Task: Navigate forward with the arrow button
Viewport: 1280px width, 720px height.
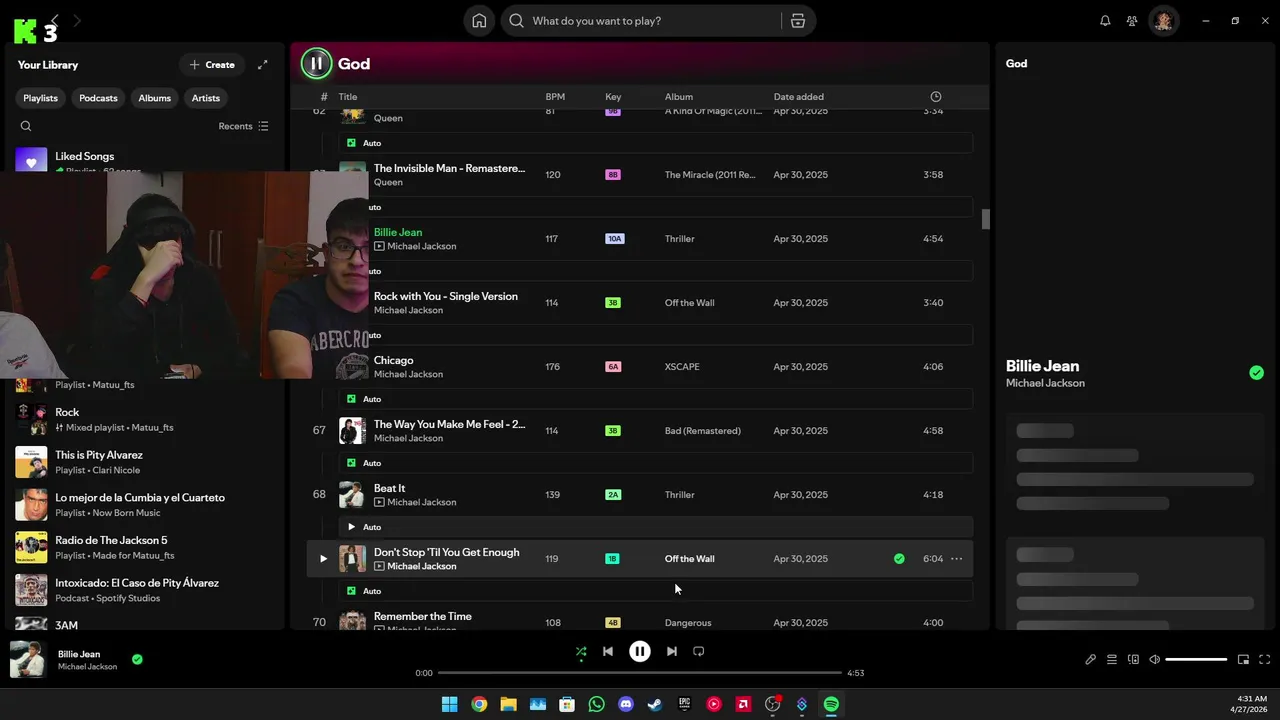Action: (x=77, y=20)
